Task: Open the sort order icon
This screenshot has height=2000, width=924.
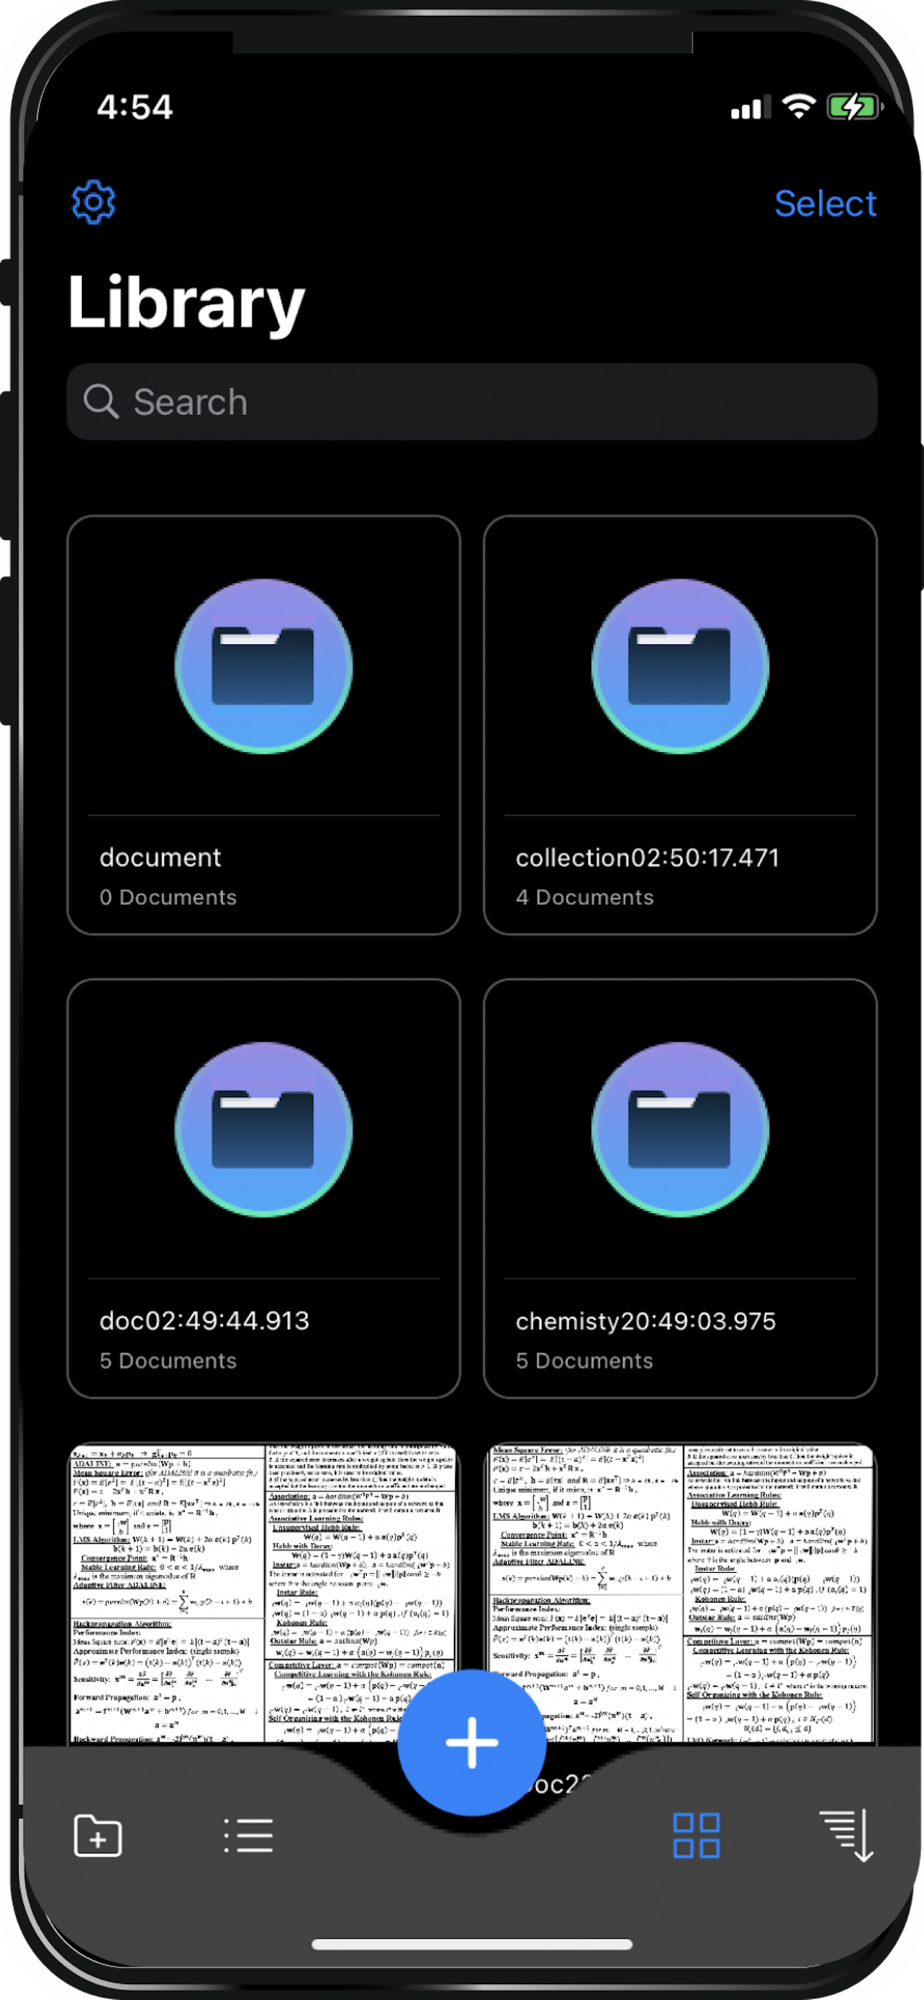Action: pyautogui.click(x=846, y=1836)
